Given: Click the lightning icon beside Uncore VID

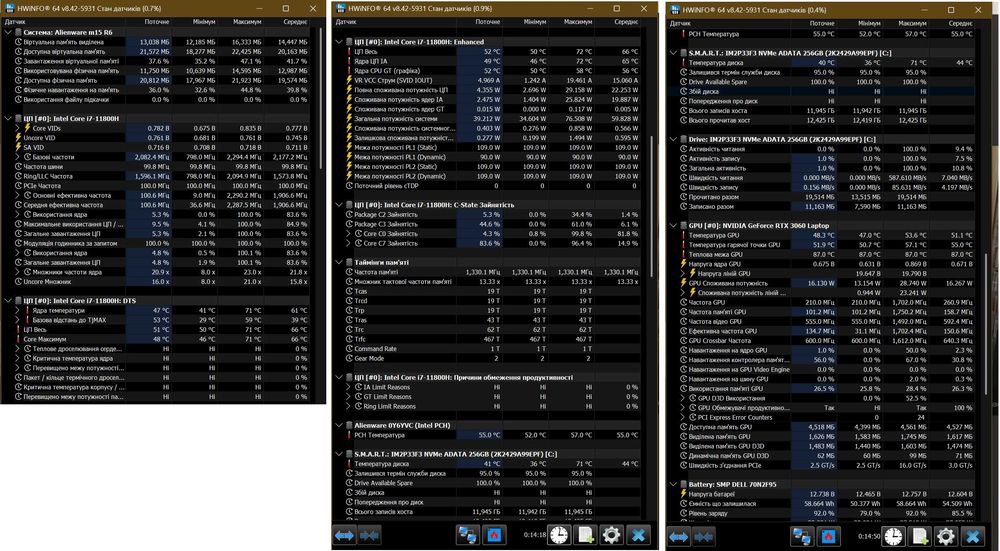Looking at the screenshot, I should [18, 138].
